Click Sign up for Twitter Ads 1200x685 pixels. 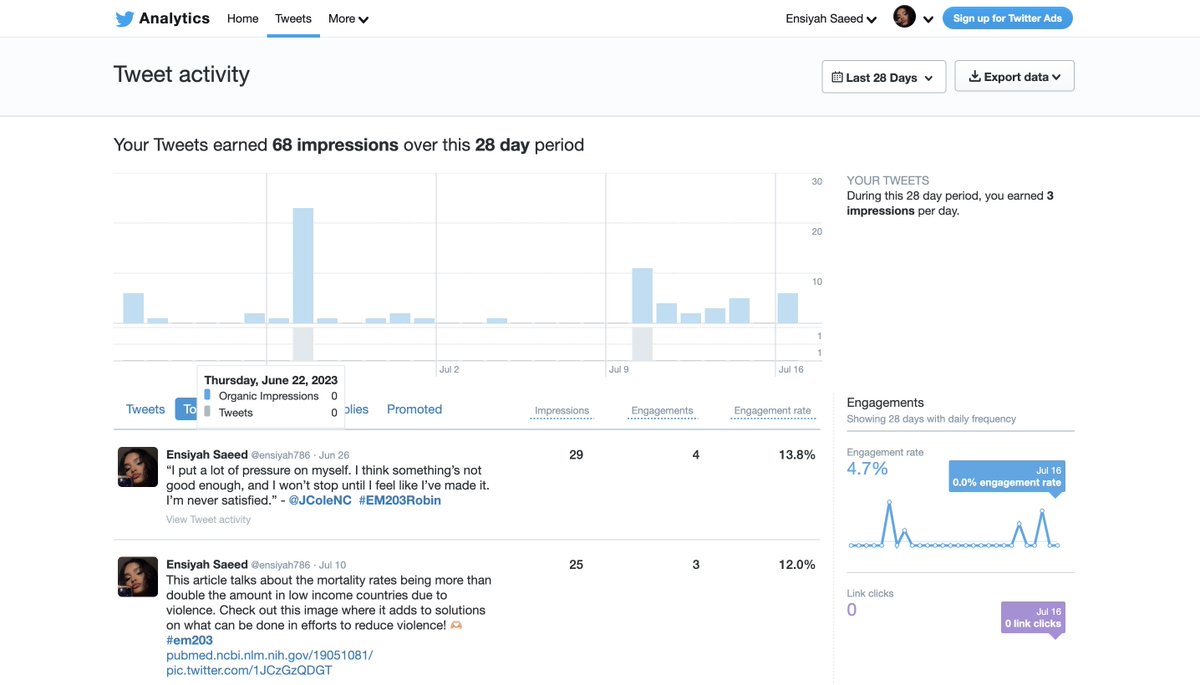tap(1007, 18)
